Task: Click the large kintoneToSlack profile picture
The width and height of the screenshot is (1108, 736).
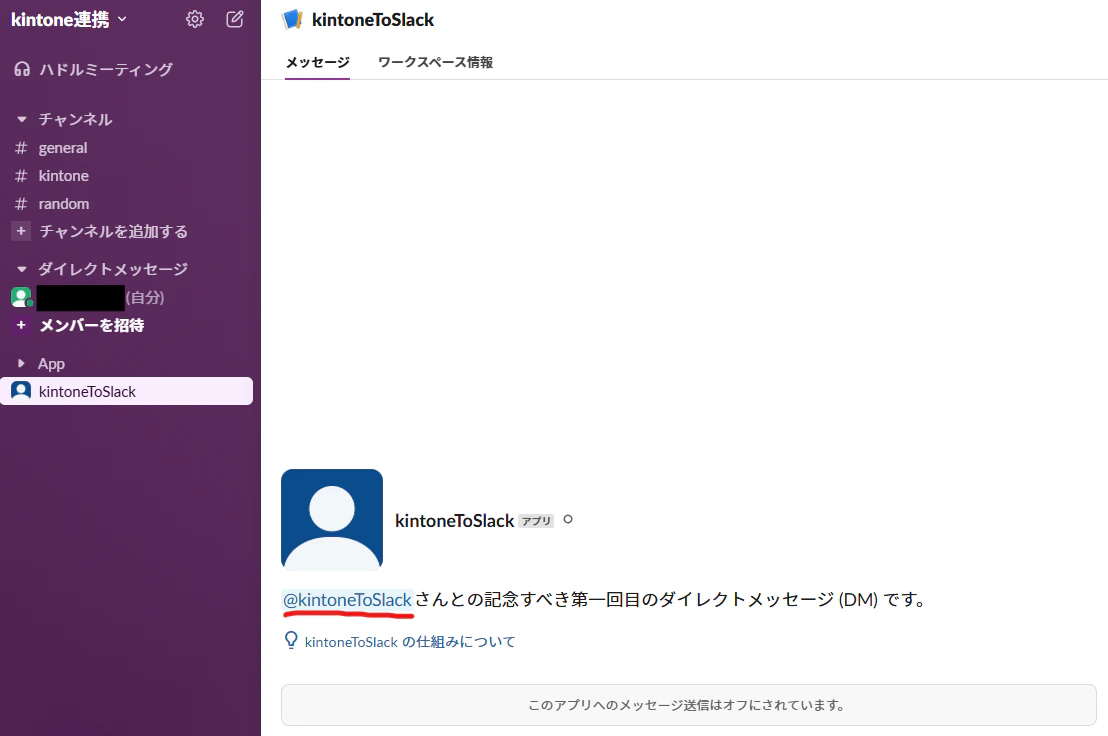Action: pos(332,519)
